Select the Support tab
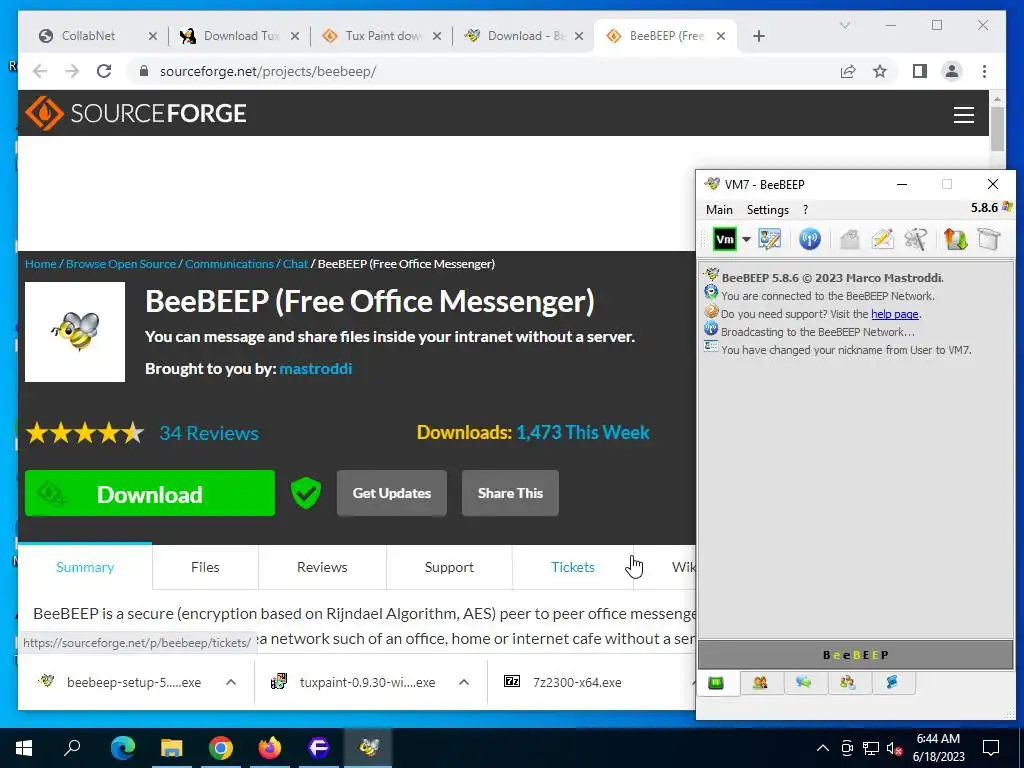This screenshot has width=1024, height=768. click(x=449, y=567)
